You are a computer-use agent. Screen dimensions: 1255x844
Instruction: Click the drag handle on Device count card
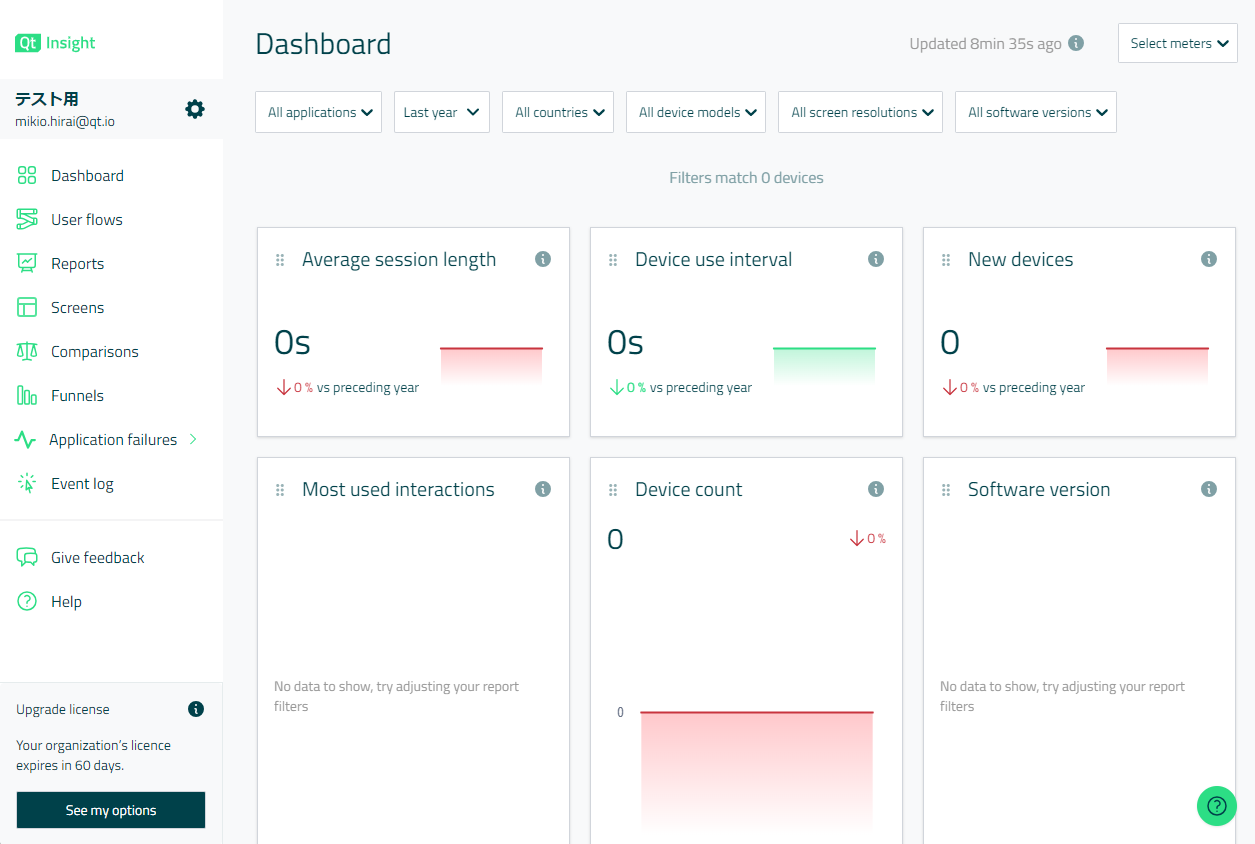click(x=613, y=490)
